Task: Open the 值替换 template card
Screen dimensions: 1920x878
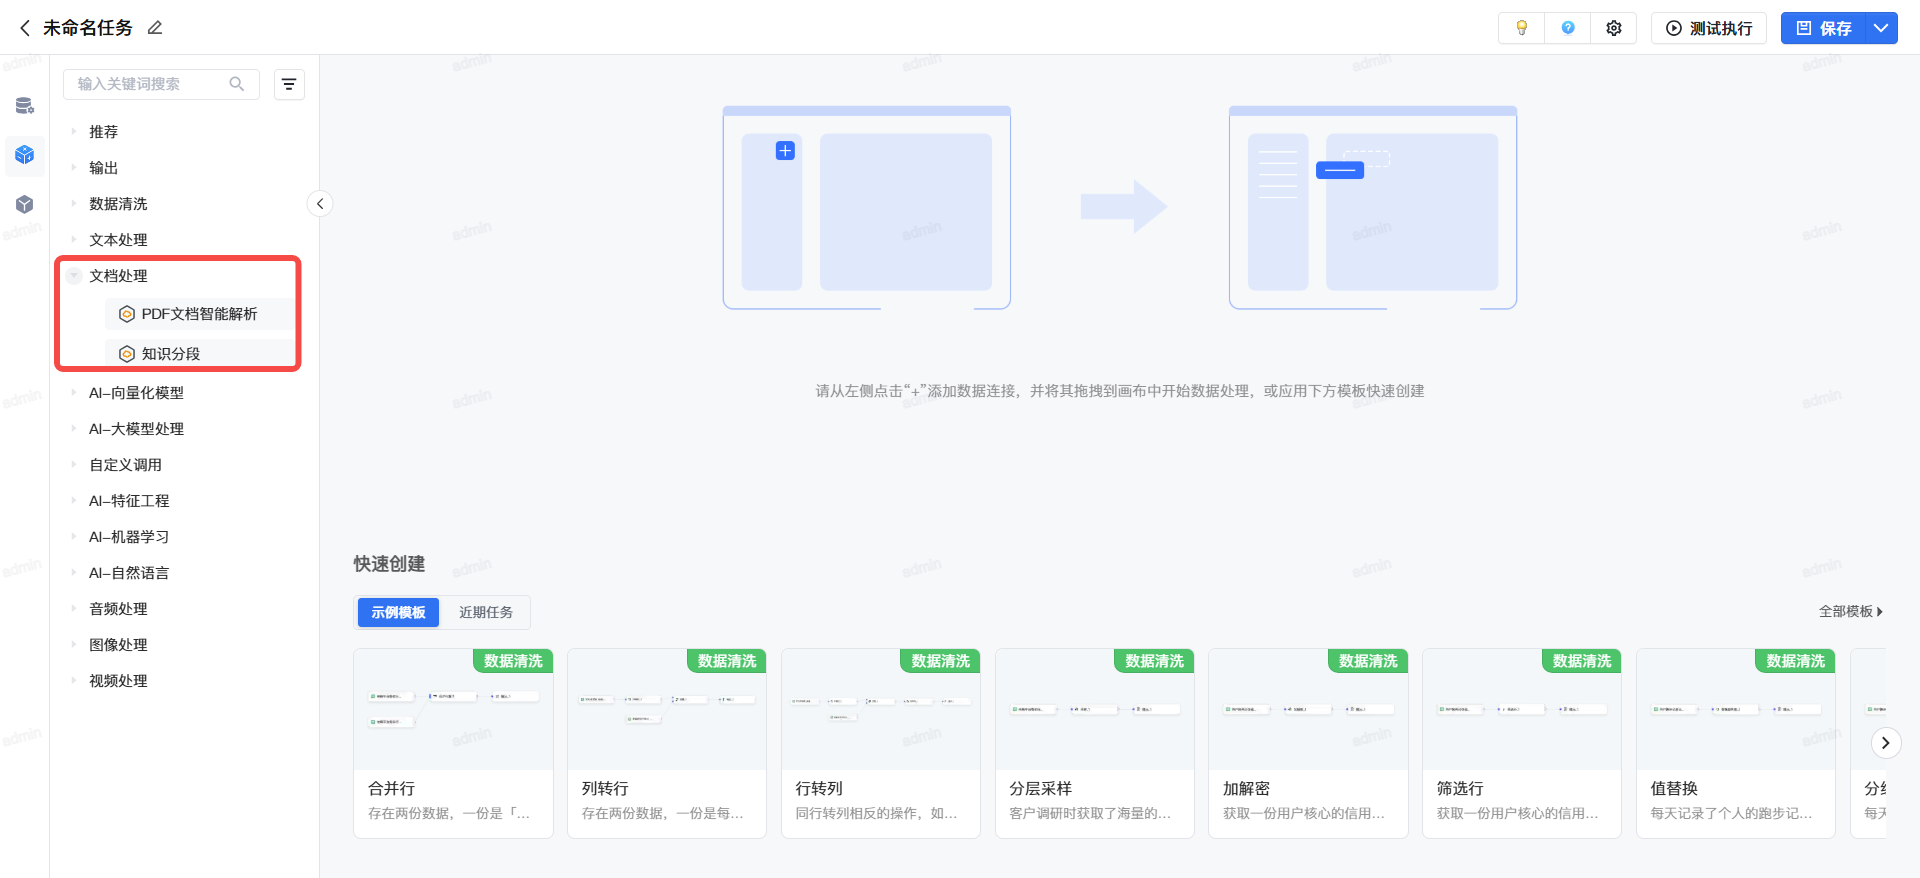Action: coord(1736,743)
